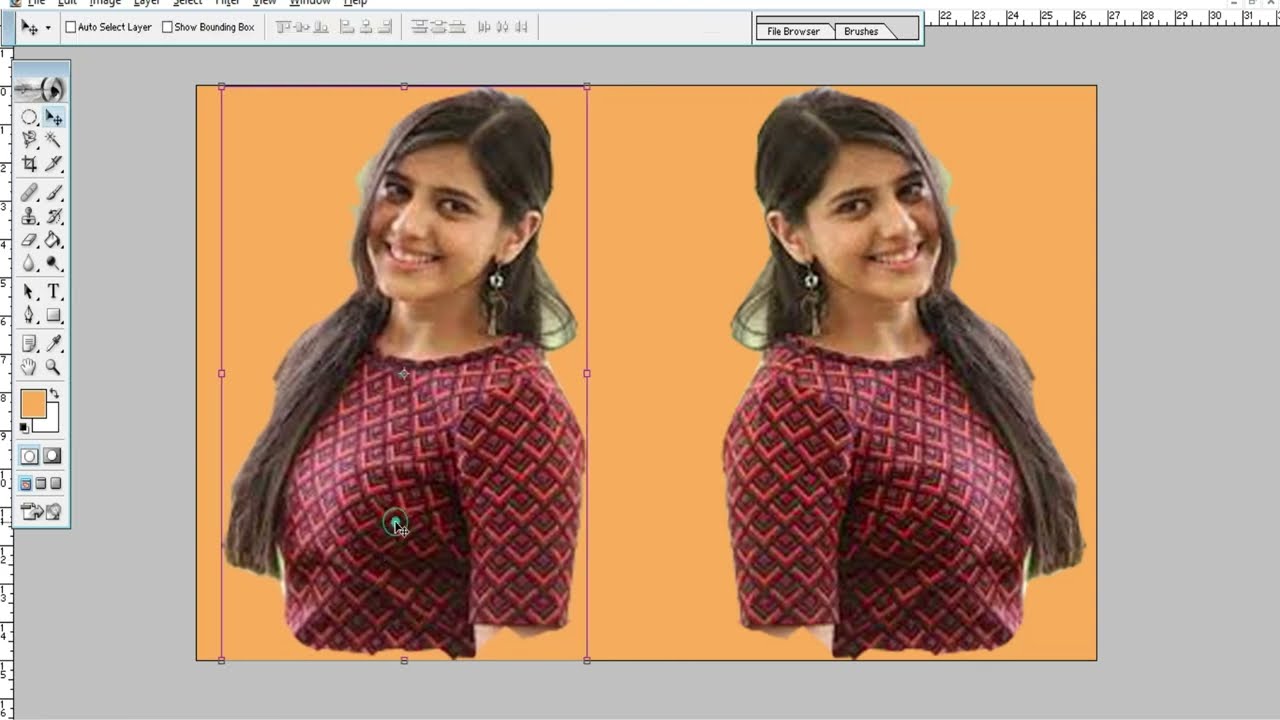Select the Type tool
Image resolution: width=1280 pixels, height=720 pixels.
point(53,291)
